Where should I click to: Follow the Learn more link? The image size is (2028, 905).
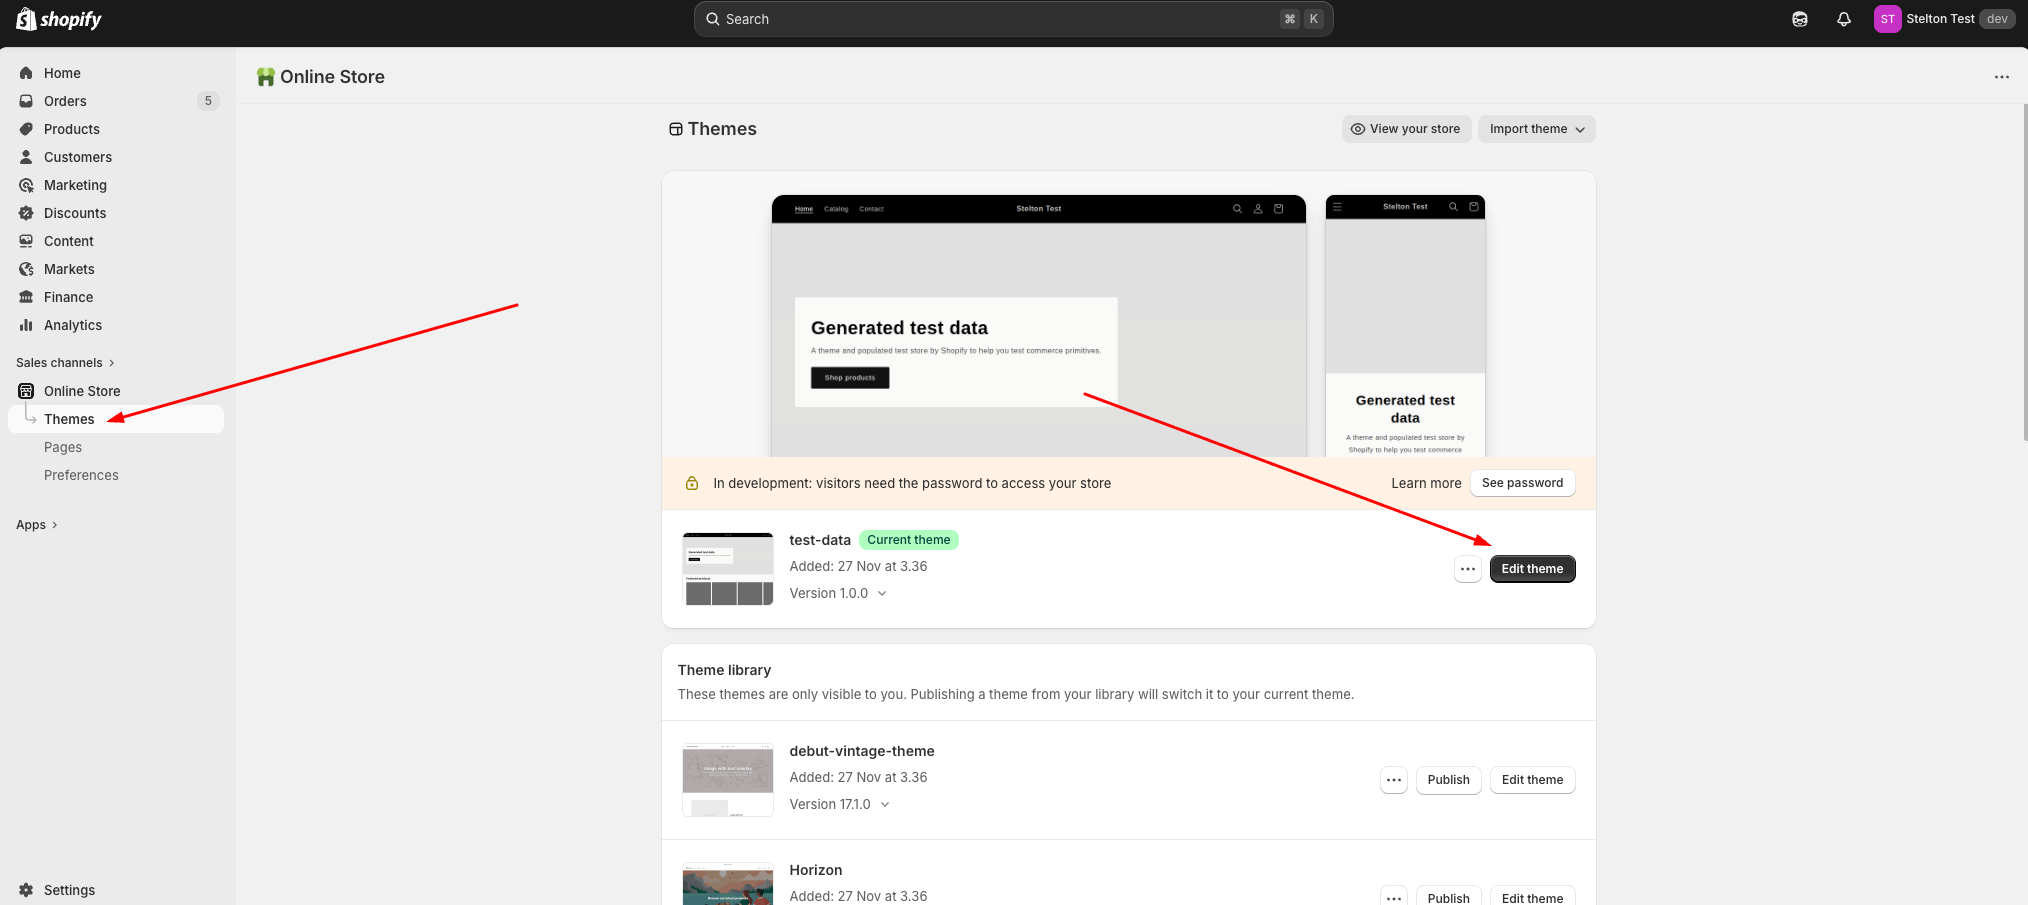coord(1425,483)
